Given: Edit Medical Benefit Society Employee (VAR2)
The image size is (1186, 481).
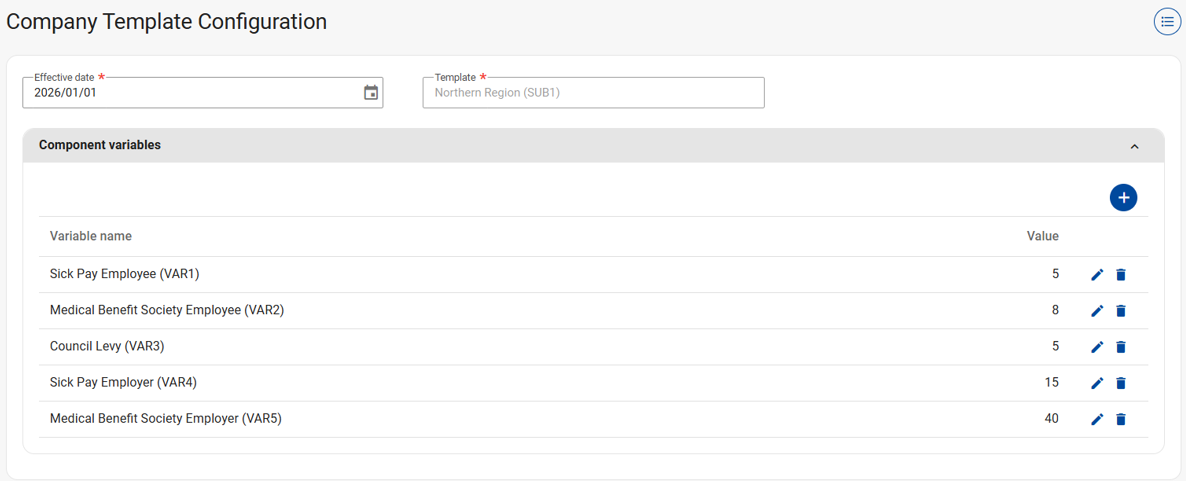Looking at the screenshot, I should tap(1097, 311).
